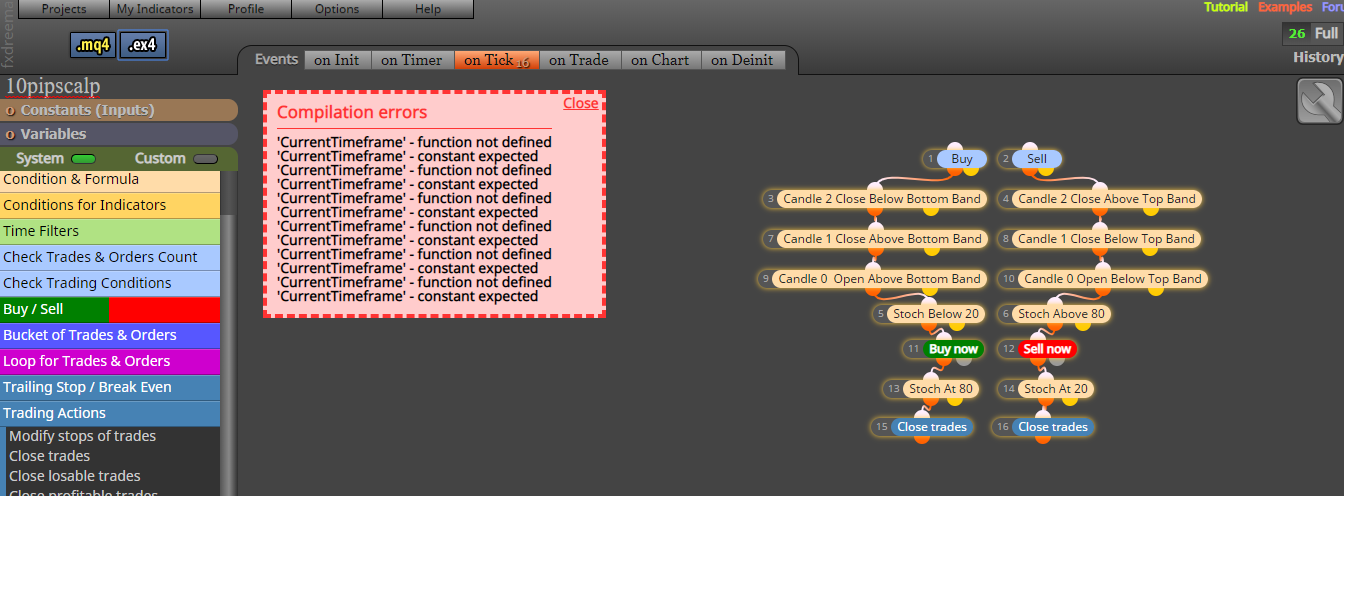Switch to the on Deinit tab
The height and width of the screenshot is (597, 1360).
pos(742,60)
